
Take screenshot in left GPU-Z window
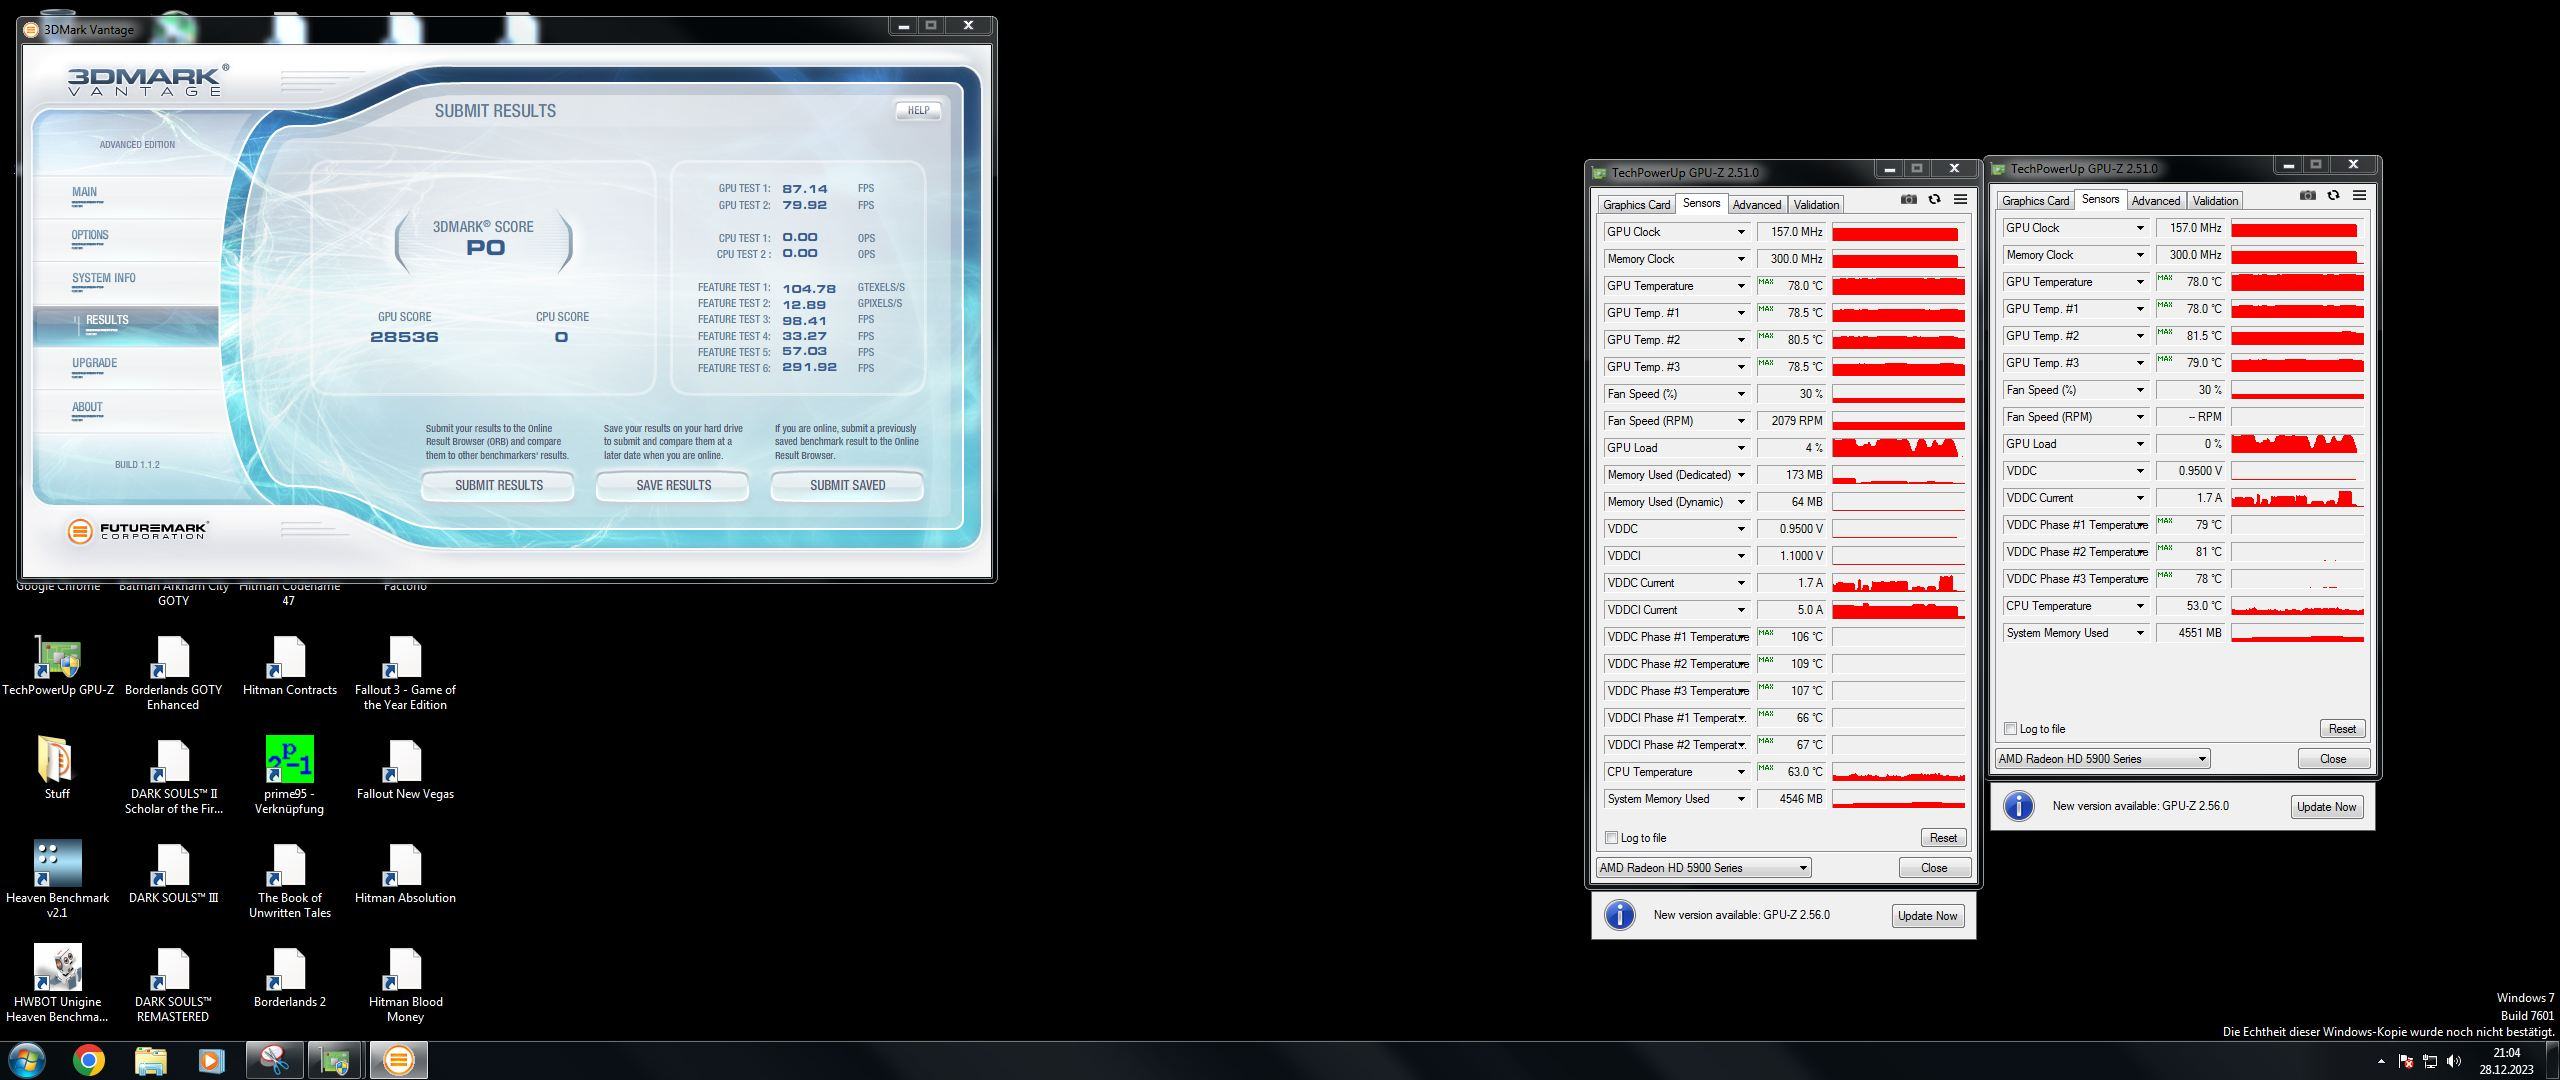[x=1908, y=200]
